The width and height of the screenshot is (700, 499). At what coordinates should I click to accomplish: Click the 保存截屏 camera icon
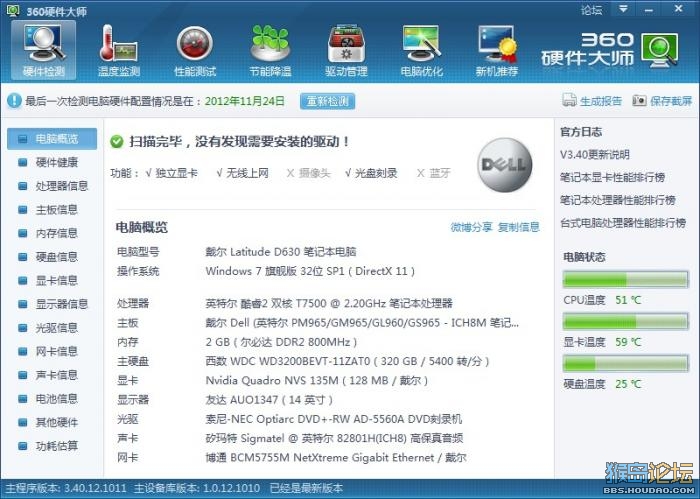tap(639, 100)
